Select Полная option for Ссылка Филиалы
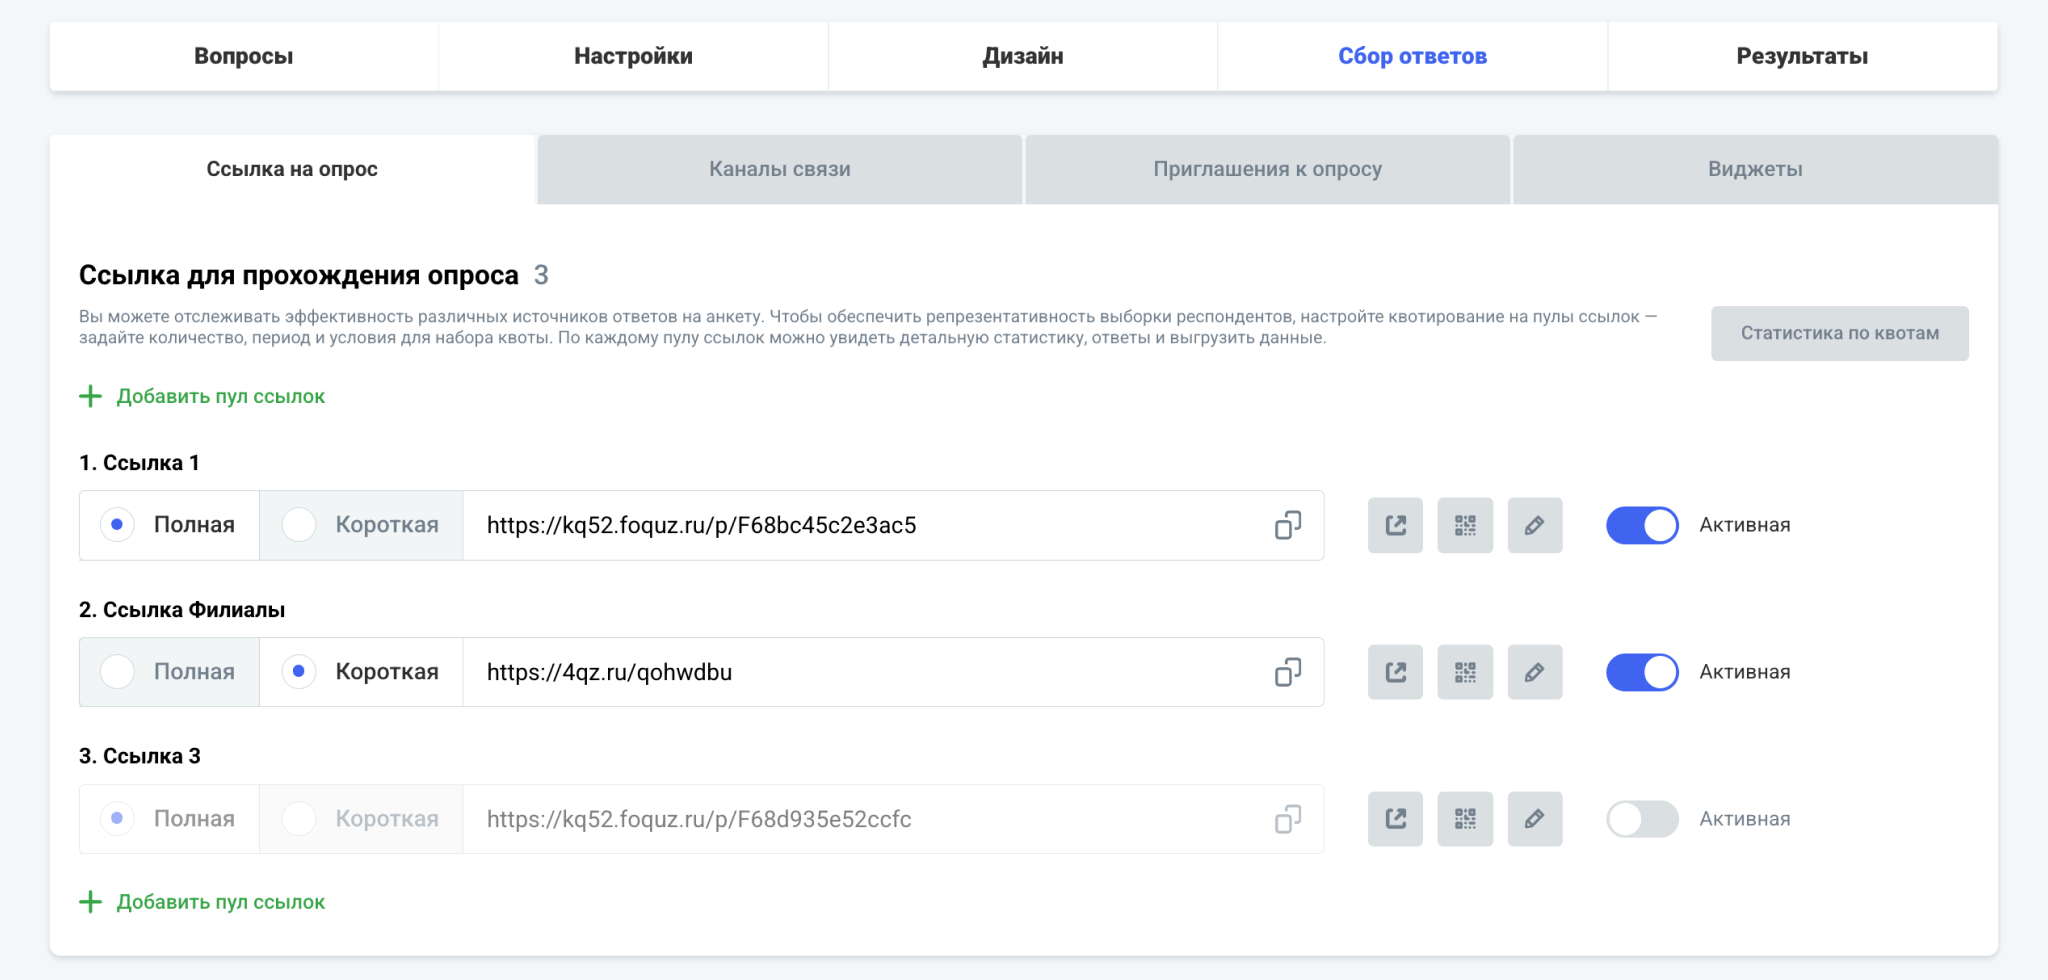 (x=118, y=672)
